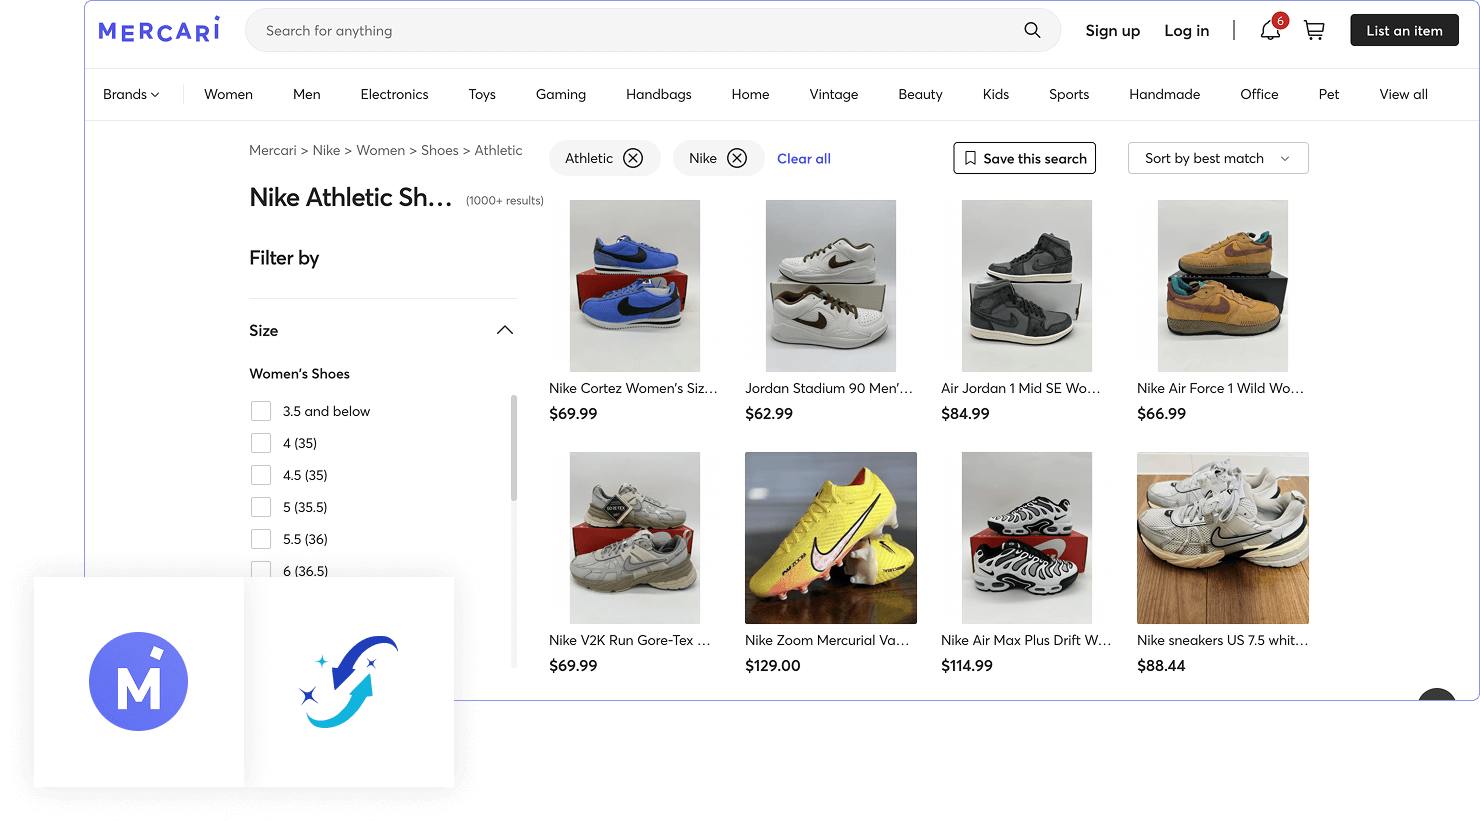Open Nike Cortez blue shoes thumbnail
The image size is (1480, 821).
(x=635, y=286)
